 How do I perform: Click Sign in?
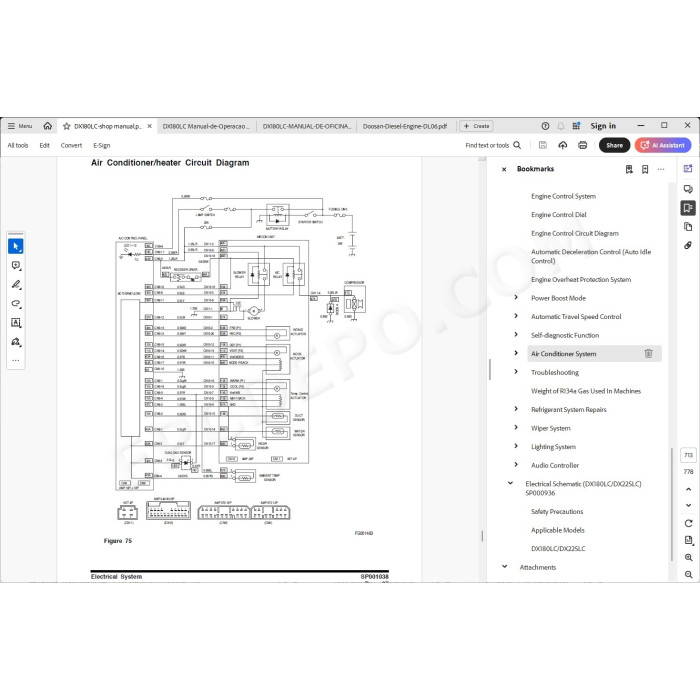coord(603,126)
